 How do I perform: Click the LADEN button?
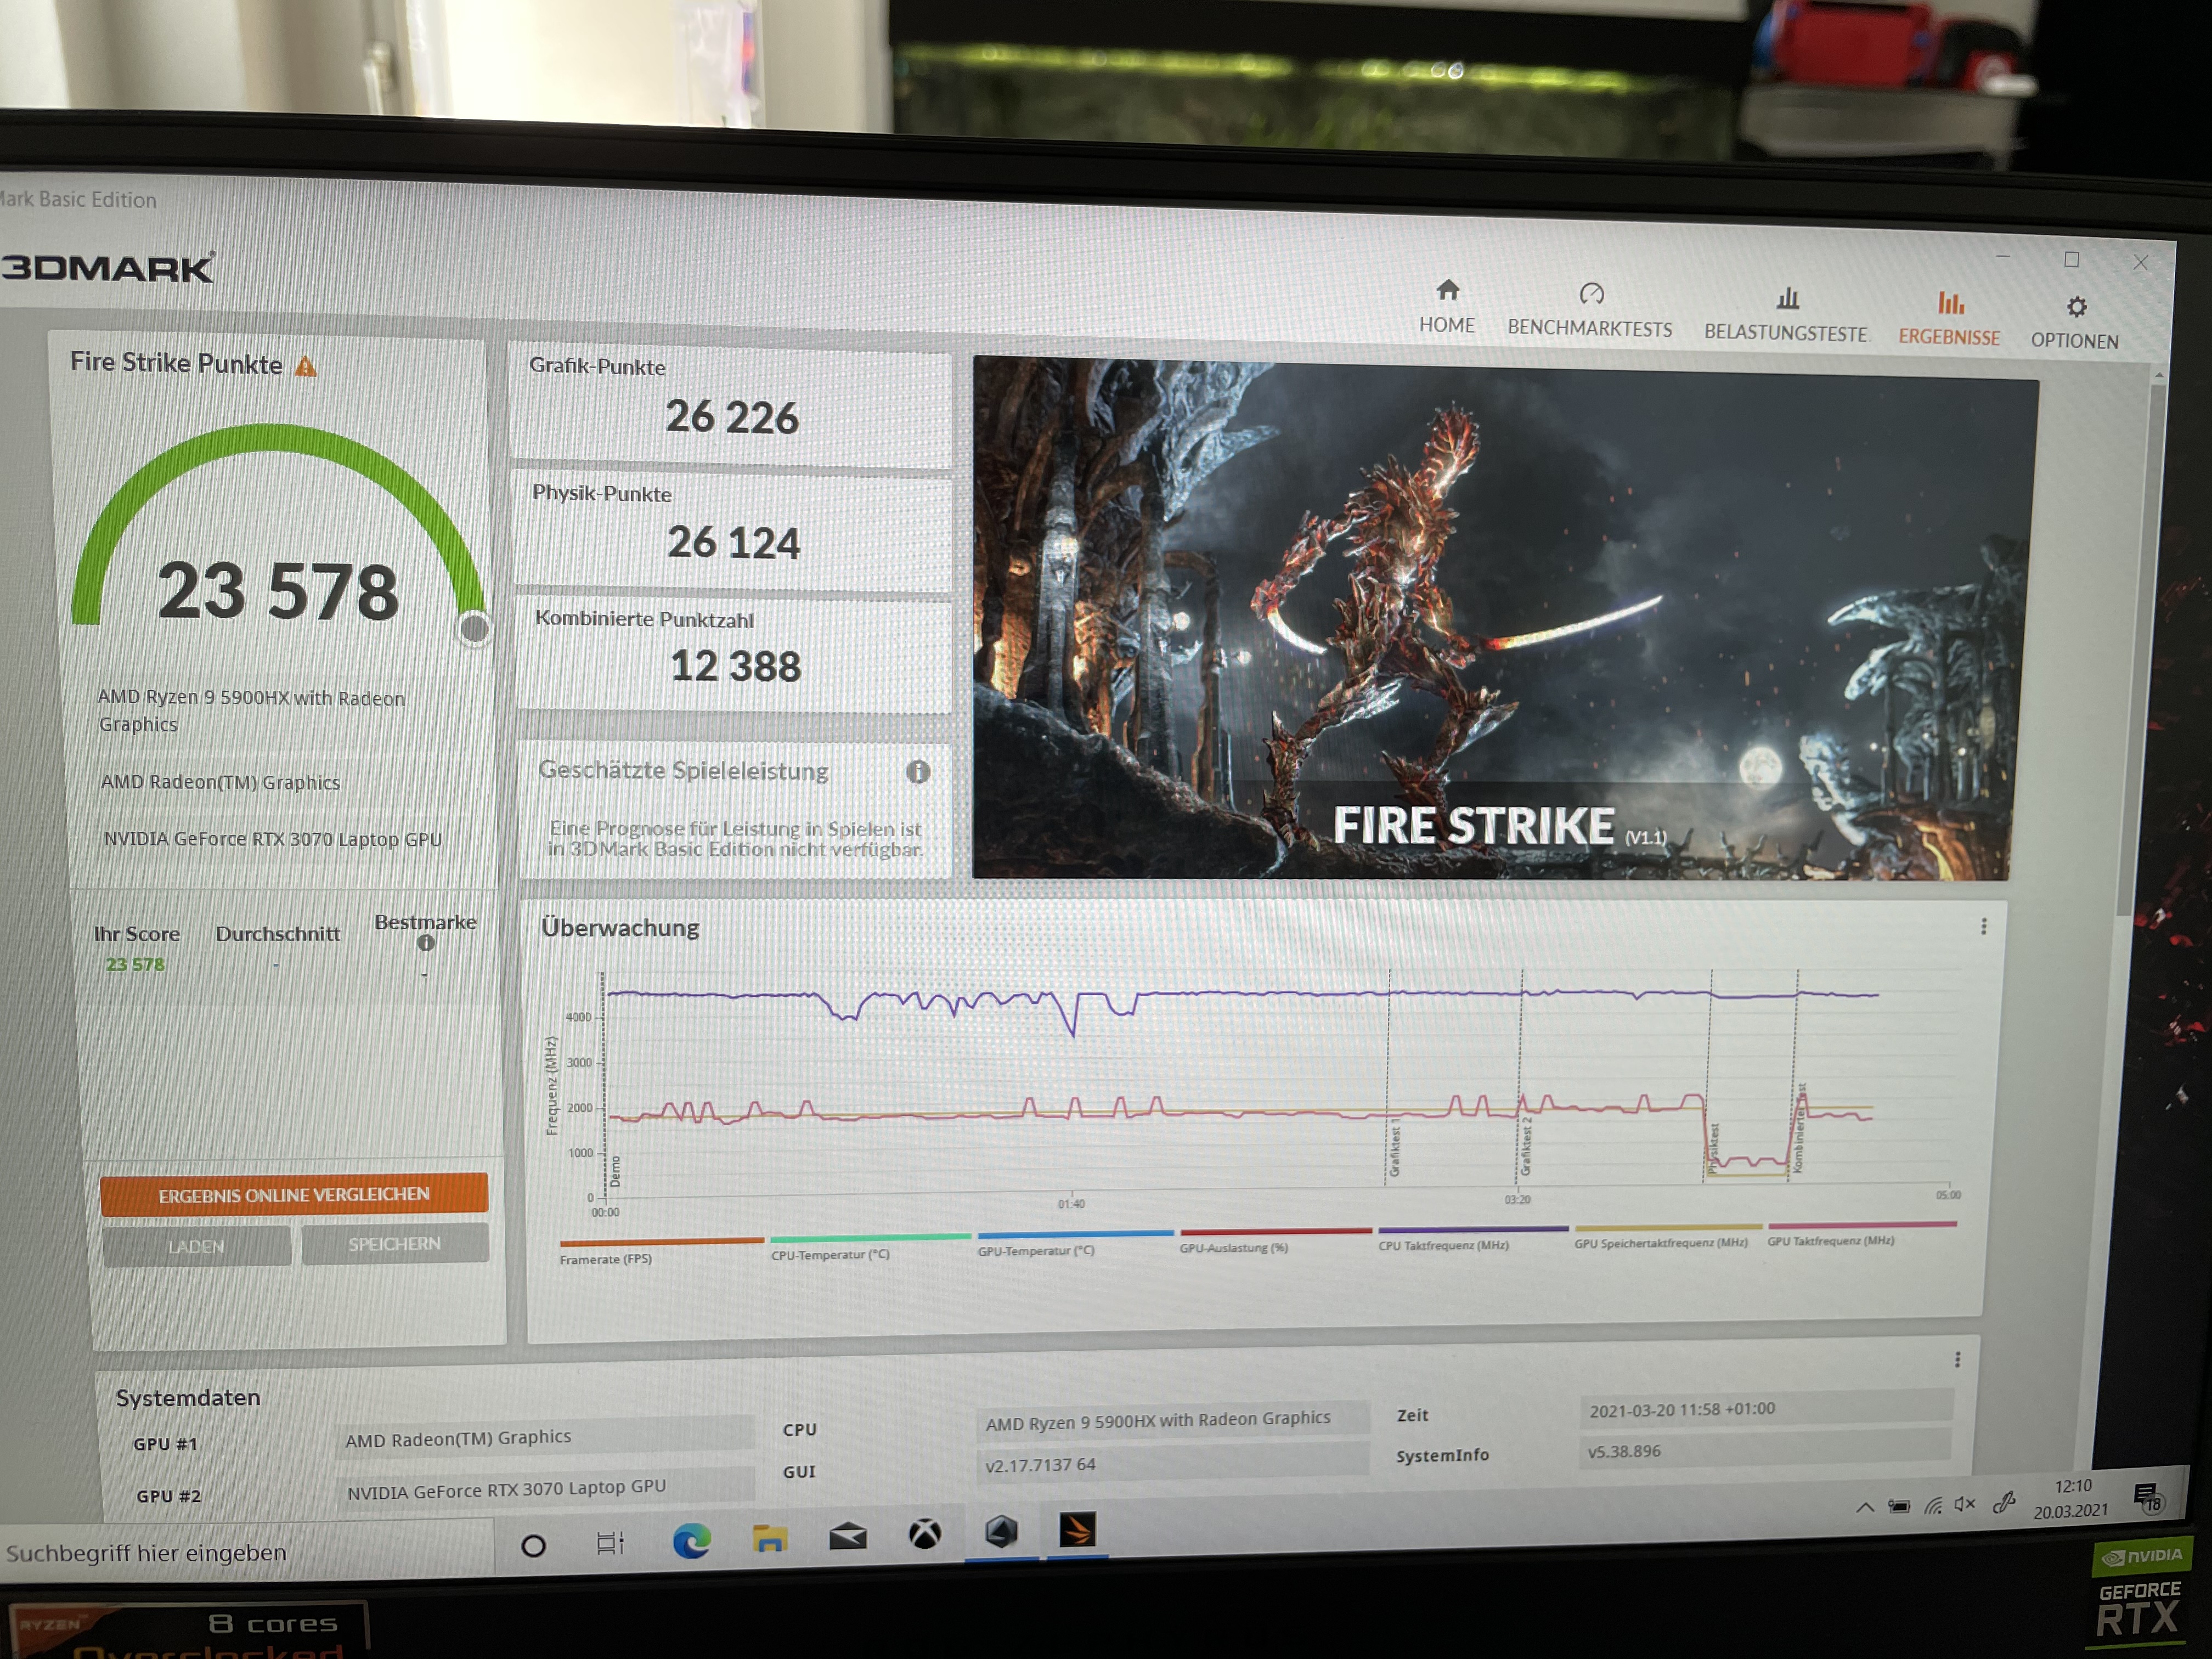(197, 1246)
